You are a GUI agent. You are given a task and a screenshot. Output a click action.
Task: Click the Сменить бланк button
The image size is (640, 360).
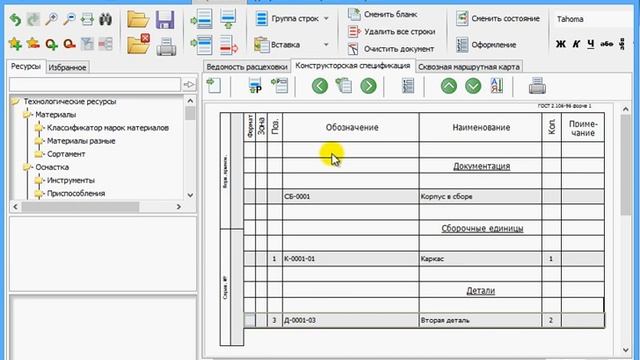click(x=382, y=14)
